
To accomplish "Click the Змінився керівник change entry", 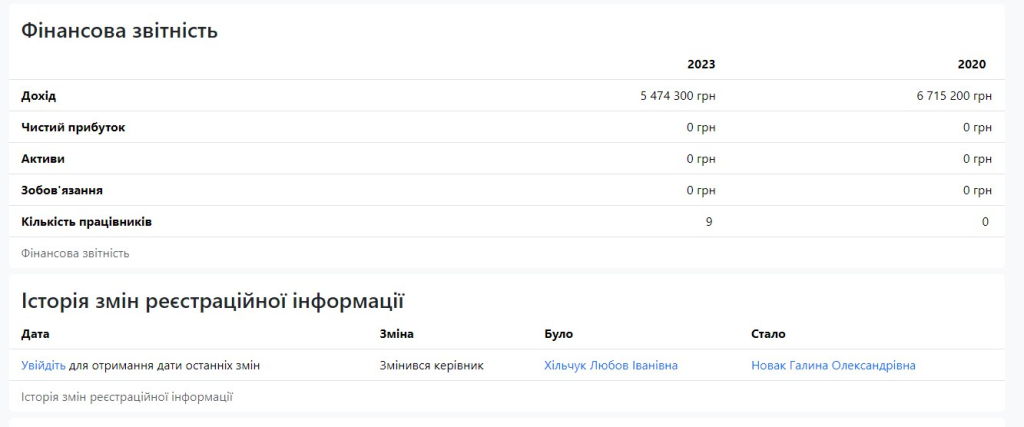I will pos(432,366).
